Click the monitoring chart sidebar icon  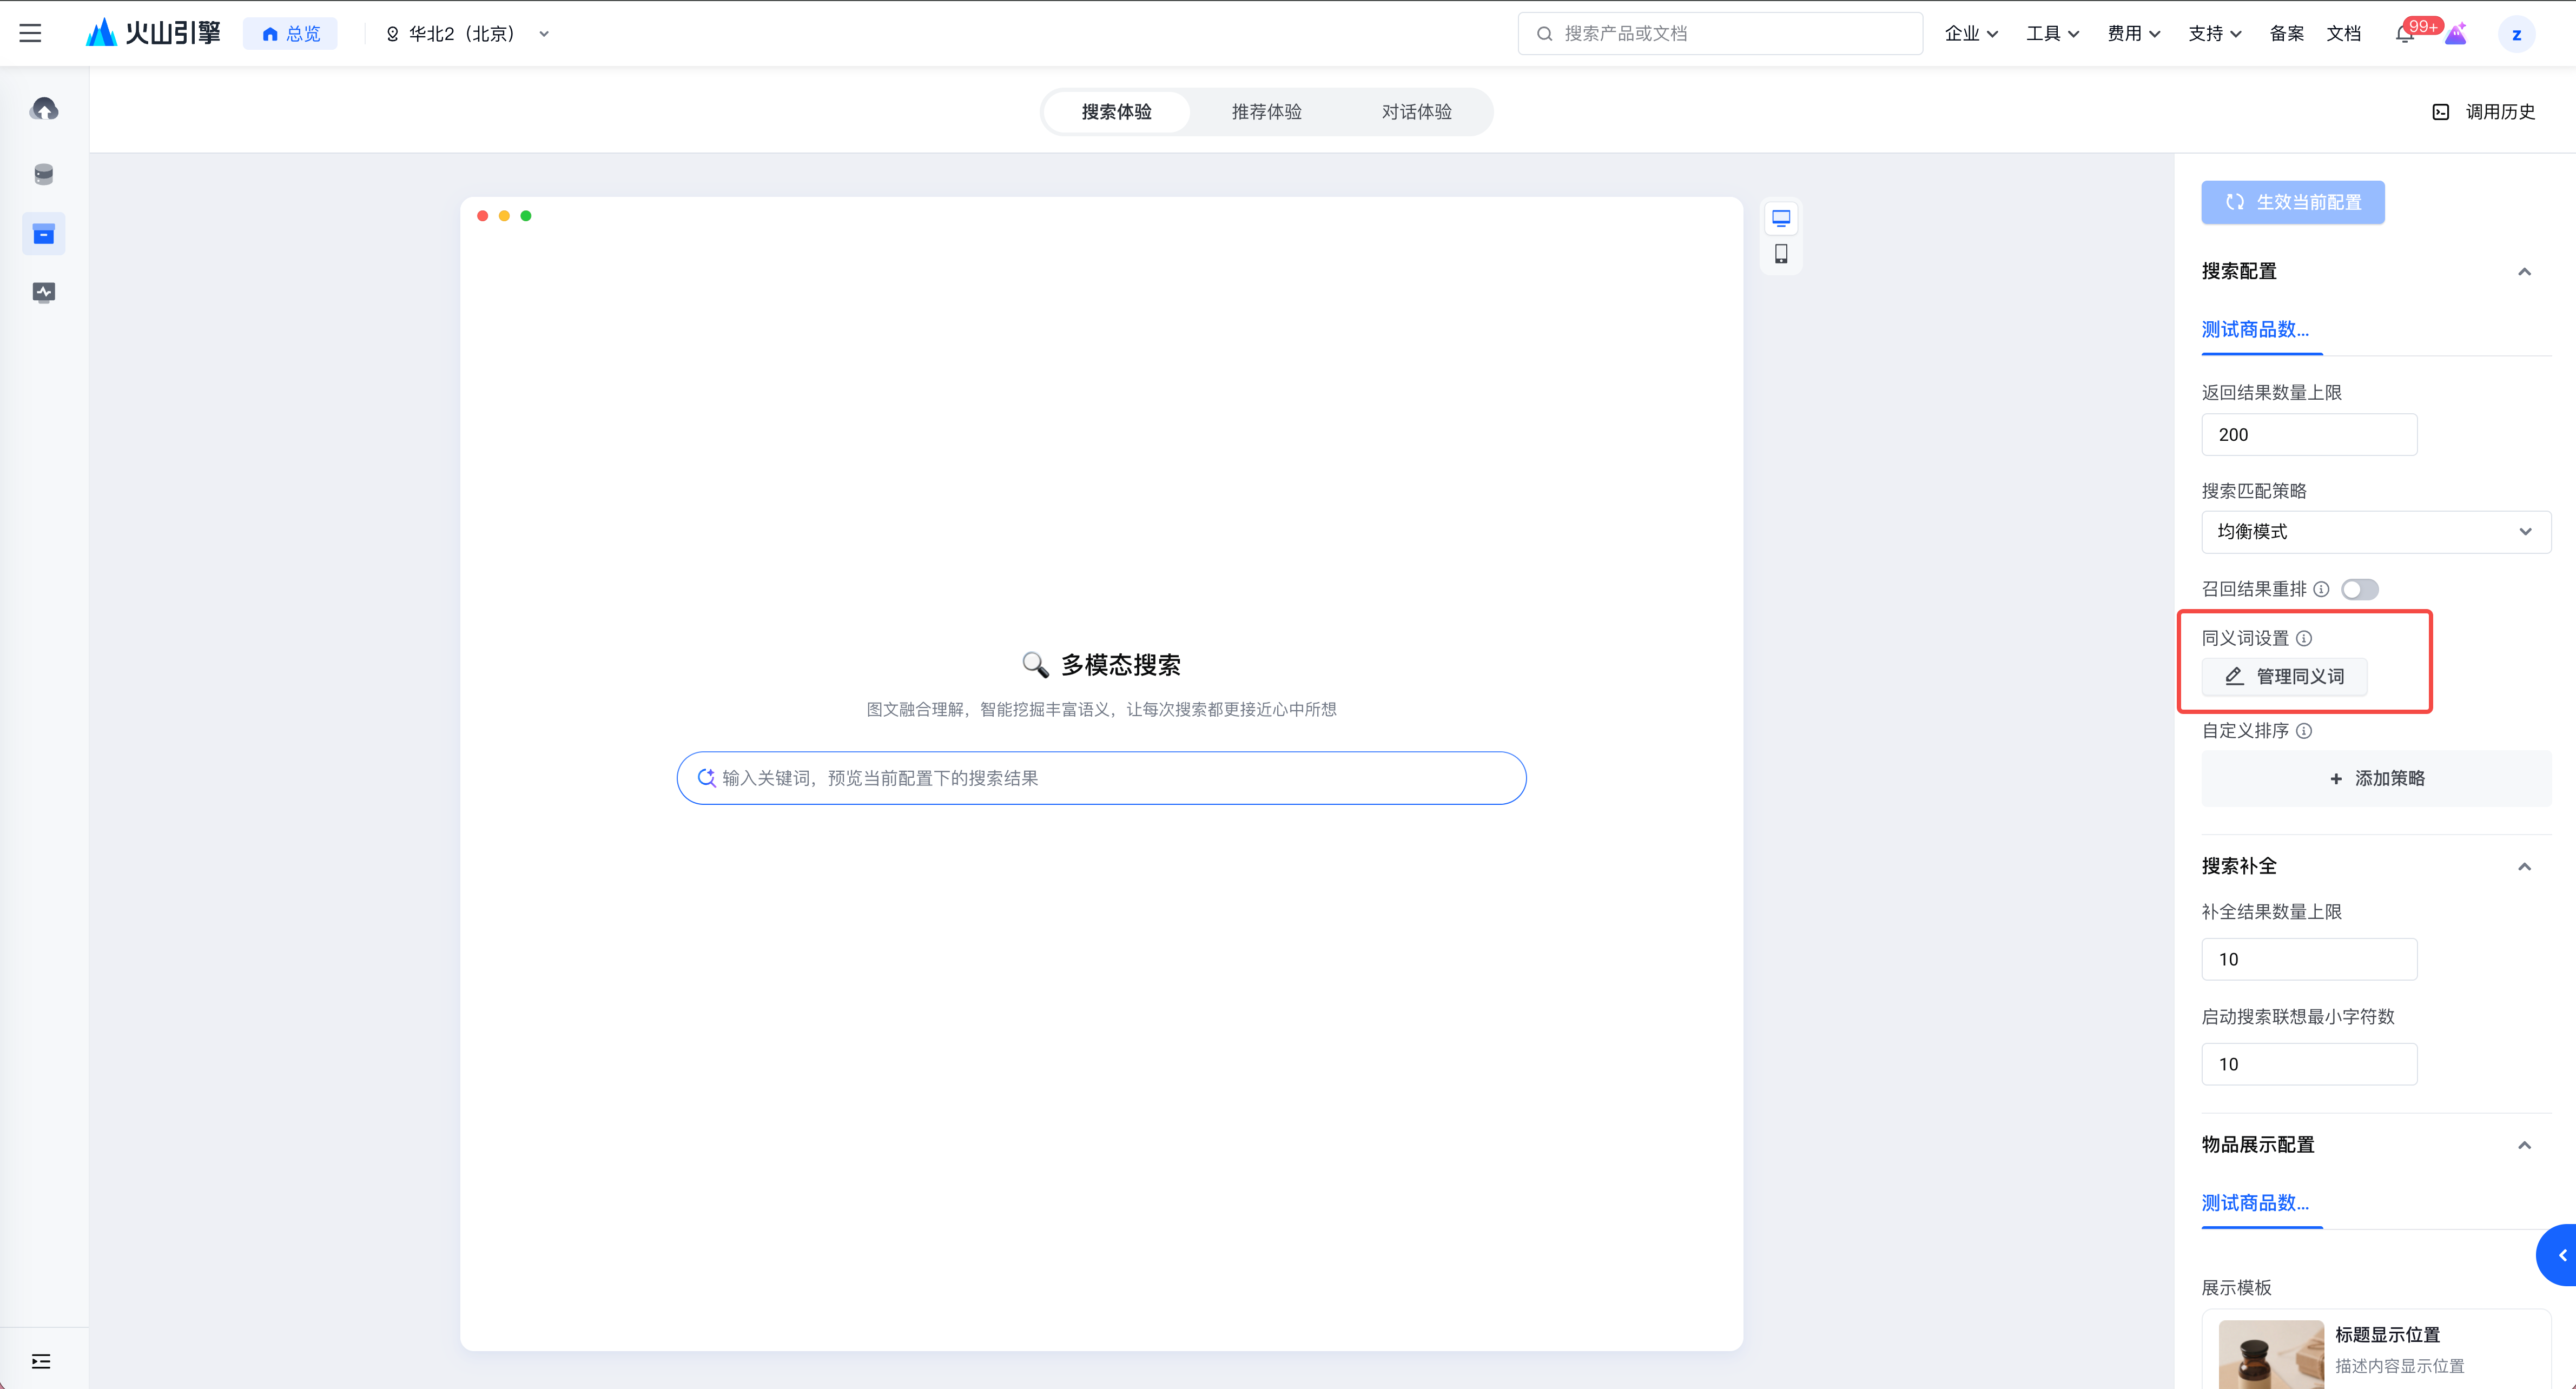(43, 292)
